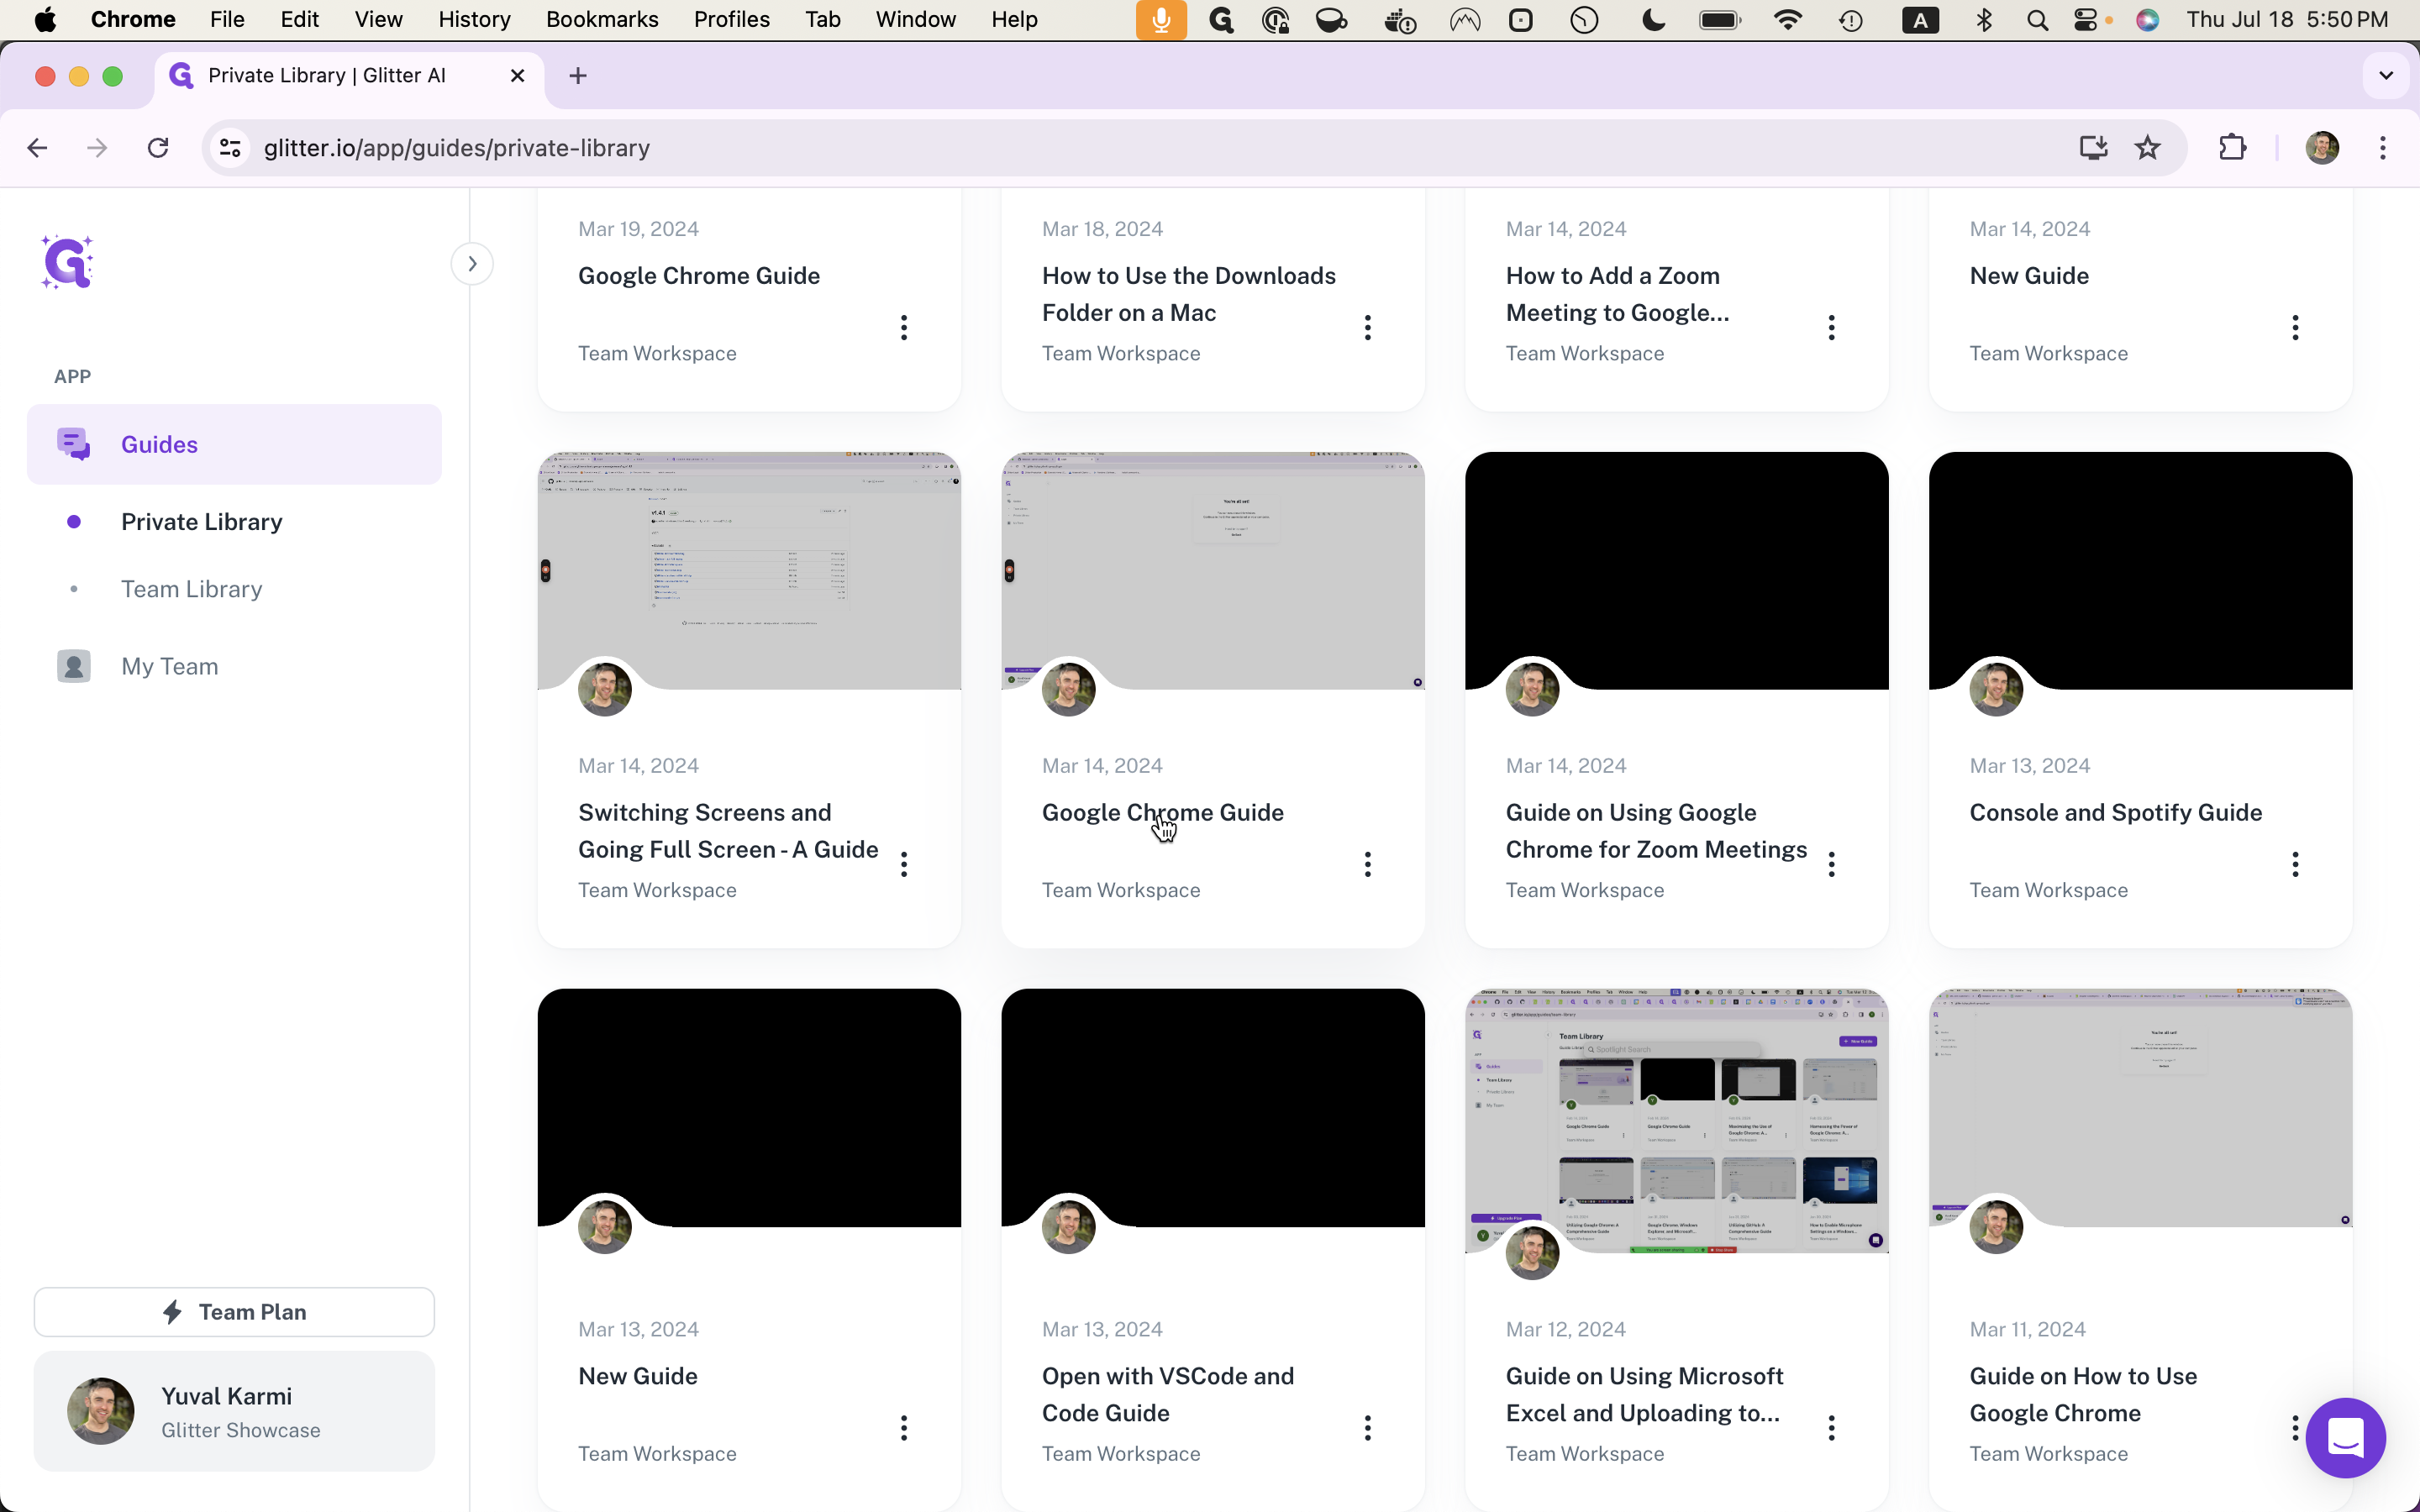Open the History menu
The image size is (2420, 1512).
[474, 20]
